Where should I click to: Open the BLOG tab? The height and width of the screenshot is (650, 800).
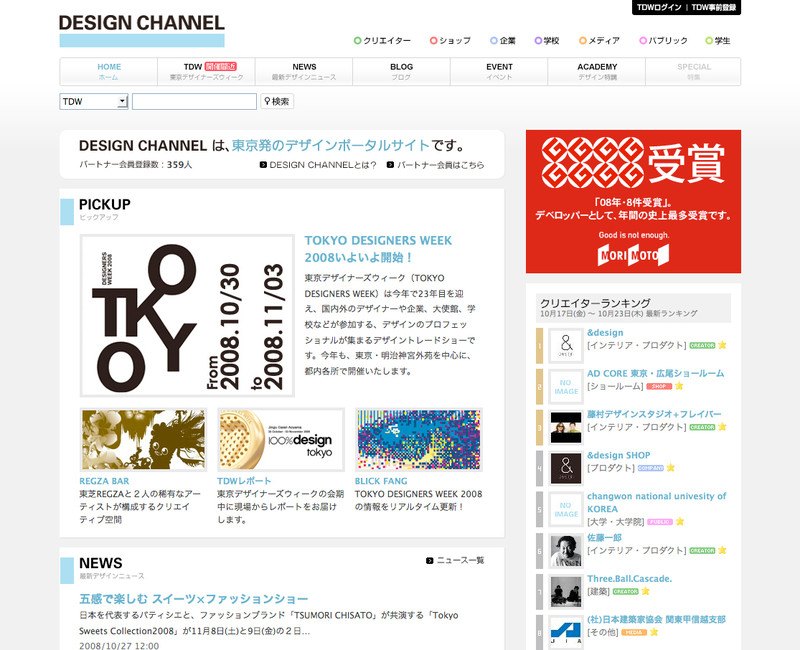[402, 71]
